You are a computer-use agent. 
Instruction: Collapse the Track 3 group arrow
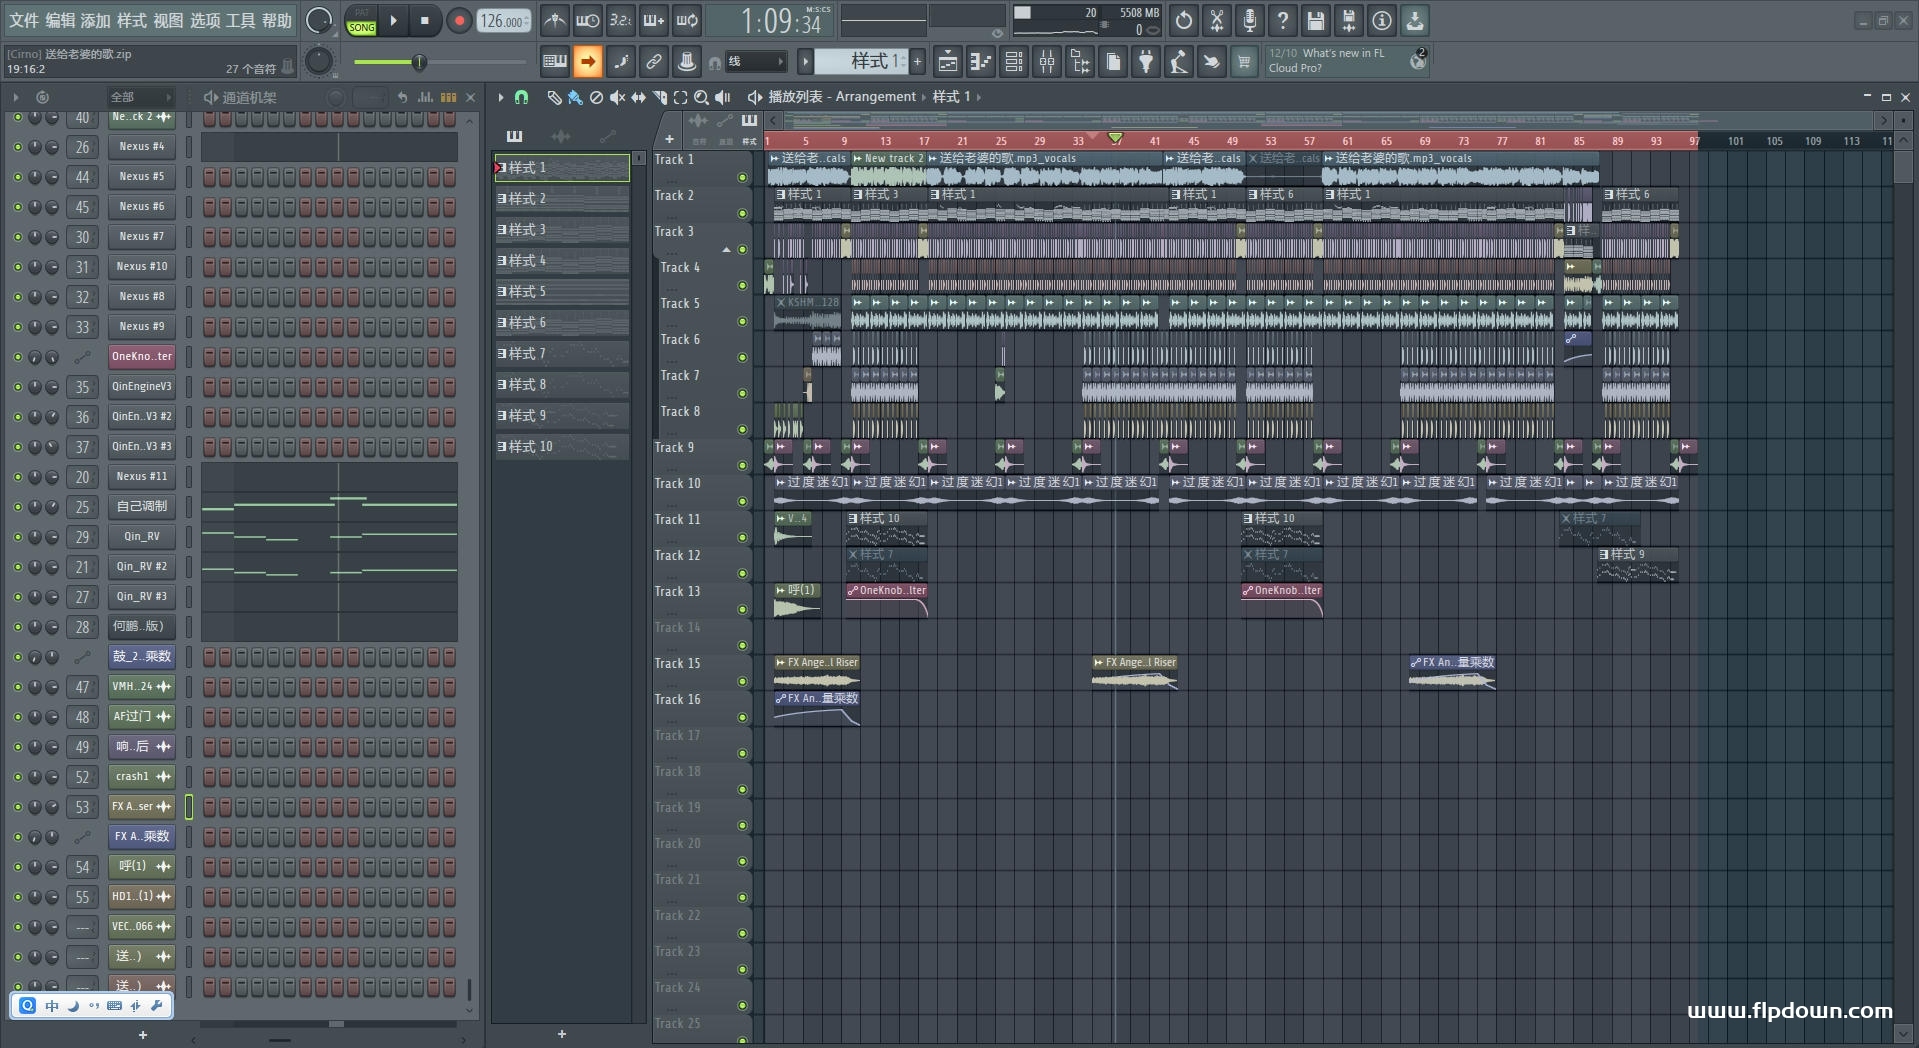click(726, 249)
